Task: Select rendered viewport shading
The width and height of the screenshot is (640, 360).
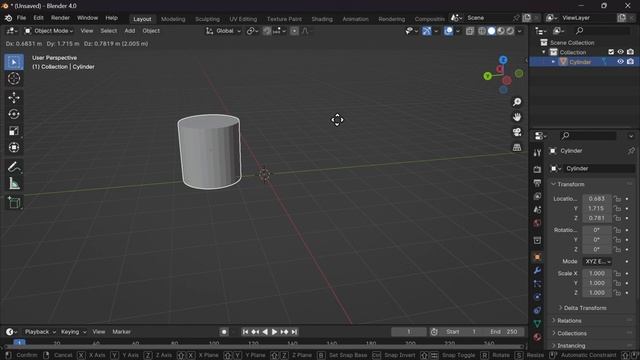Action: 510,31
